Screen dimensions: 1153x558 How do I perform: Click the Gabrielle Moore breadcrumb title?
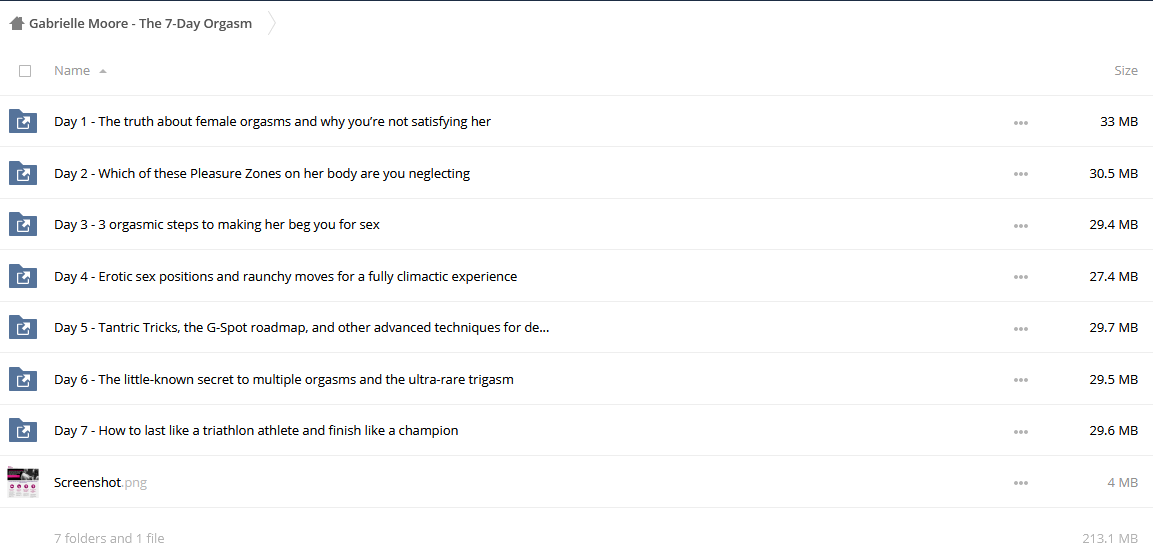click(x=140, y=24)
